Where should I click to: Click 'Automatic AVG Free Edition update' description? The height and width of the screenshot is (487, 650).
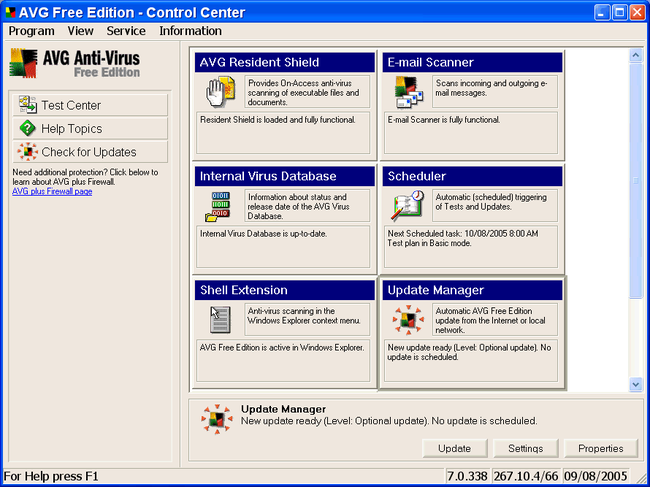point(490,320)
